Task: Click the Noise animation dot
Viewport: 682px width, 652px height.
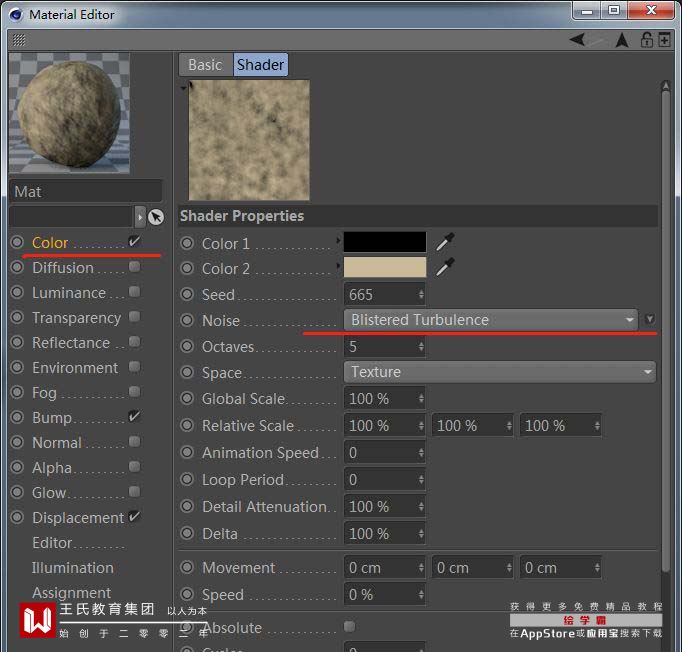Action: pos(187,320)
